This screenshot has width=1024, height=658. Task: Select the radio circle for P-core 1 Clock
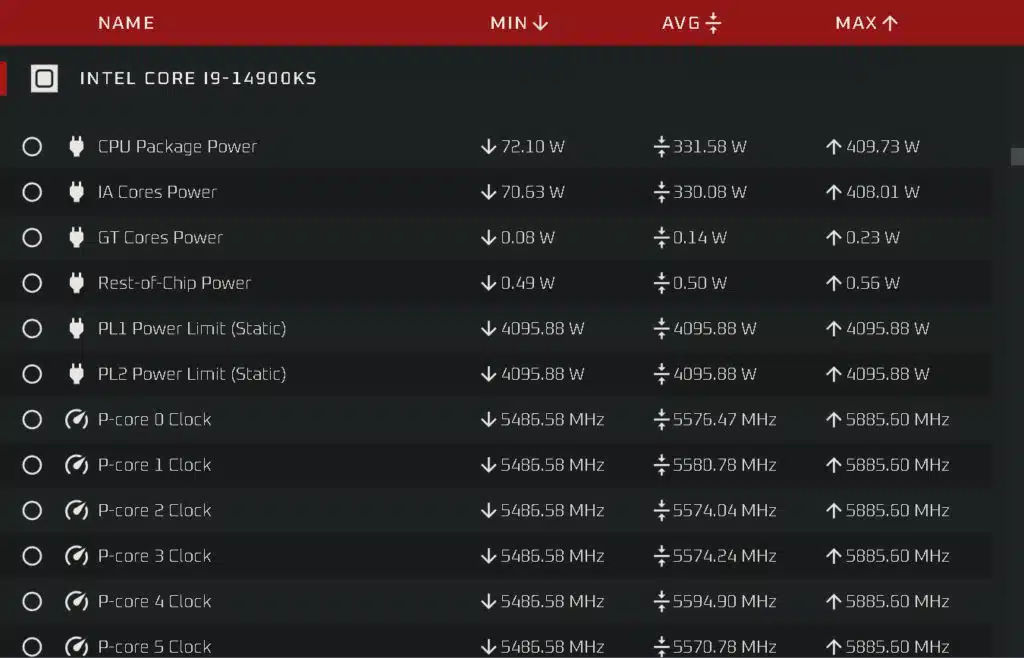pyautogui.click(x=32, y=465)
